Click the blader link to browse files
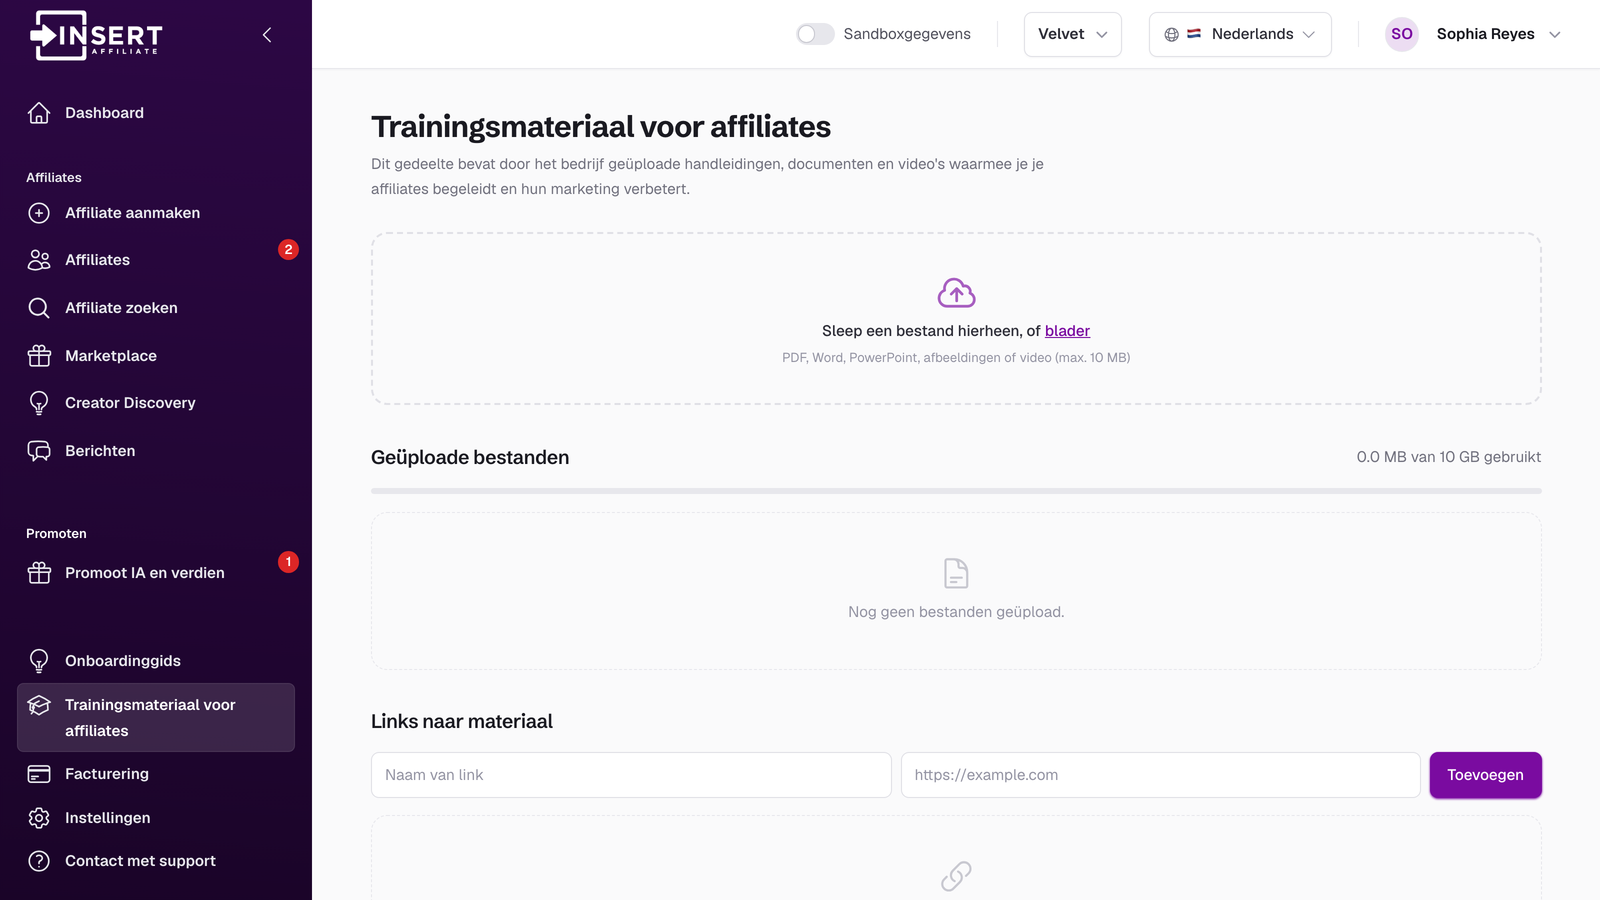 coord(1067,331)
